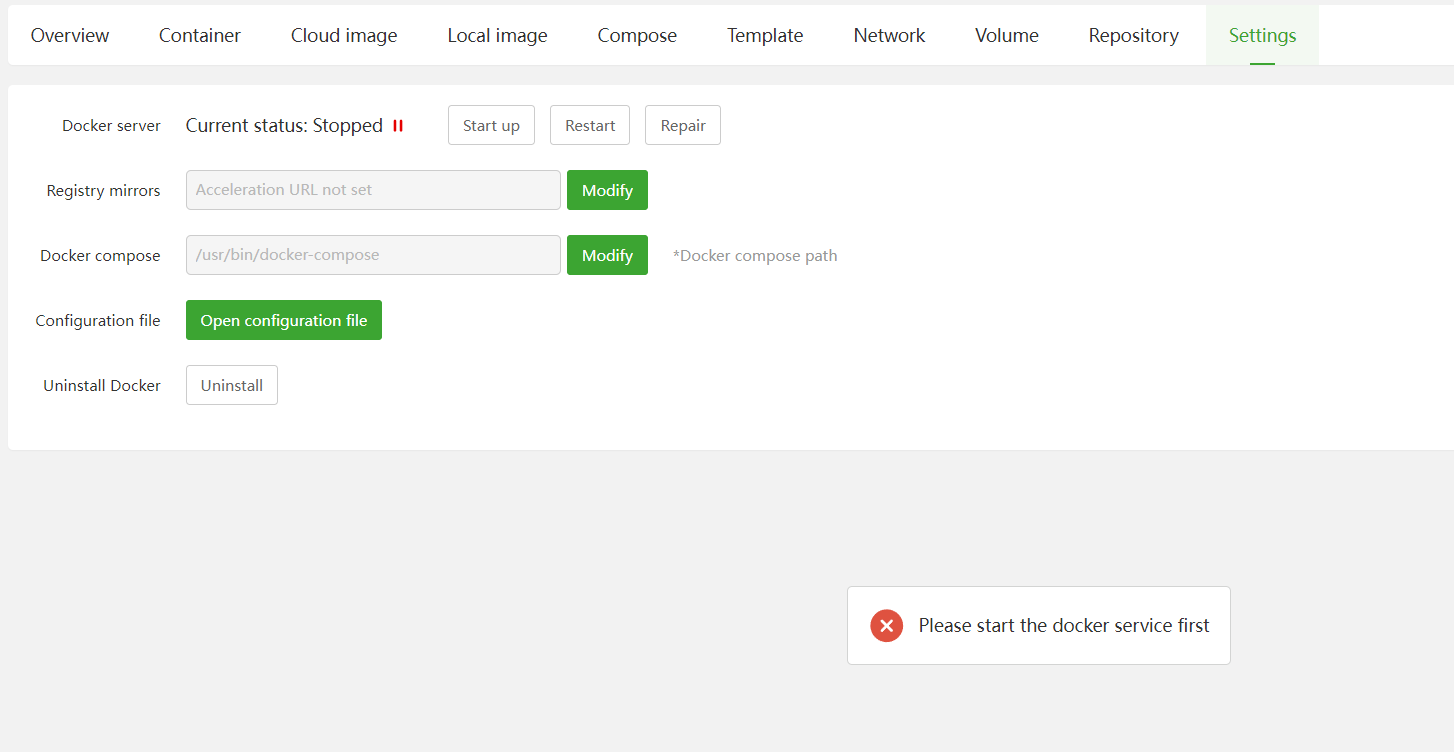The width and height of the screenshot is (1454, 752).
Task: View the Network tab
Action: point(889,36)
